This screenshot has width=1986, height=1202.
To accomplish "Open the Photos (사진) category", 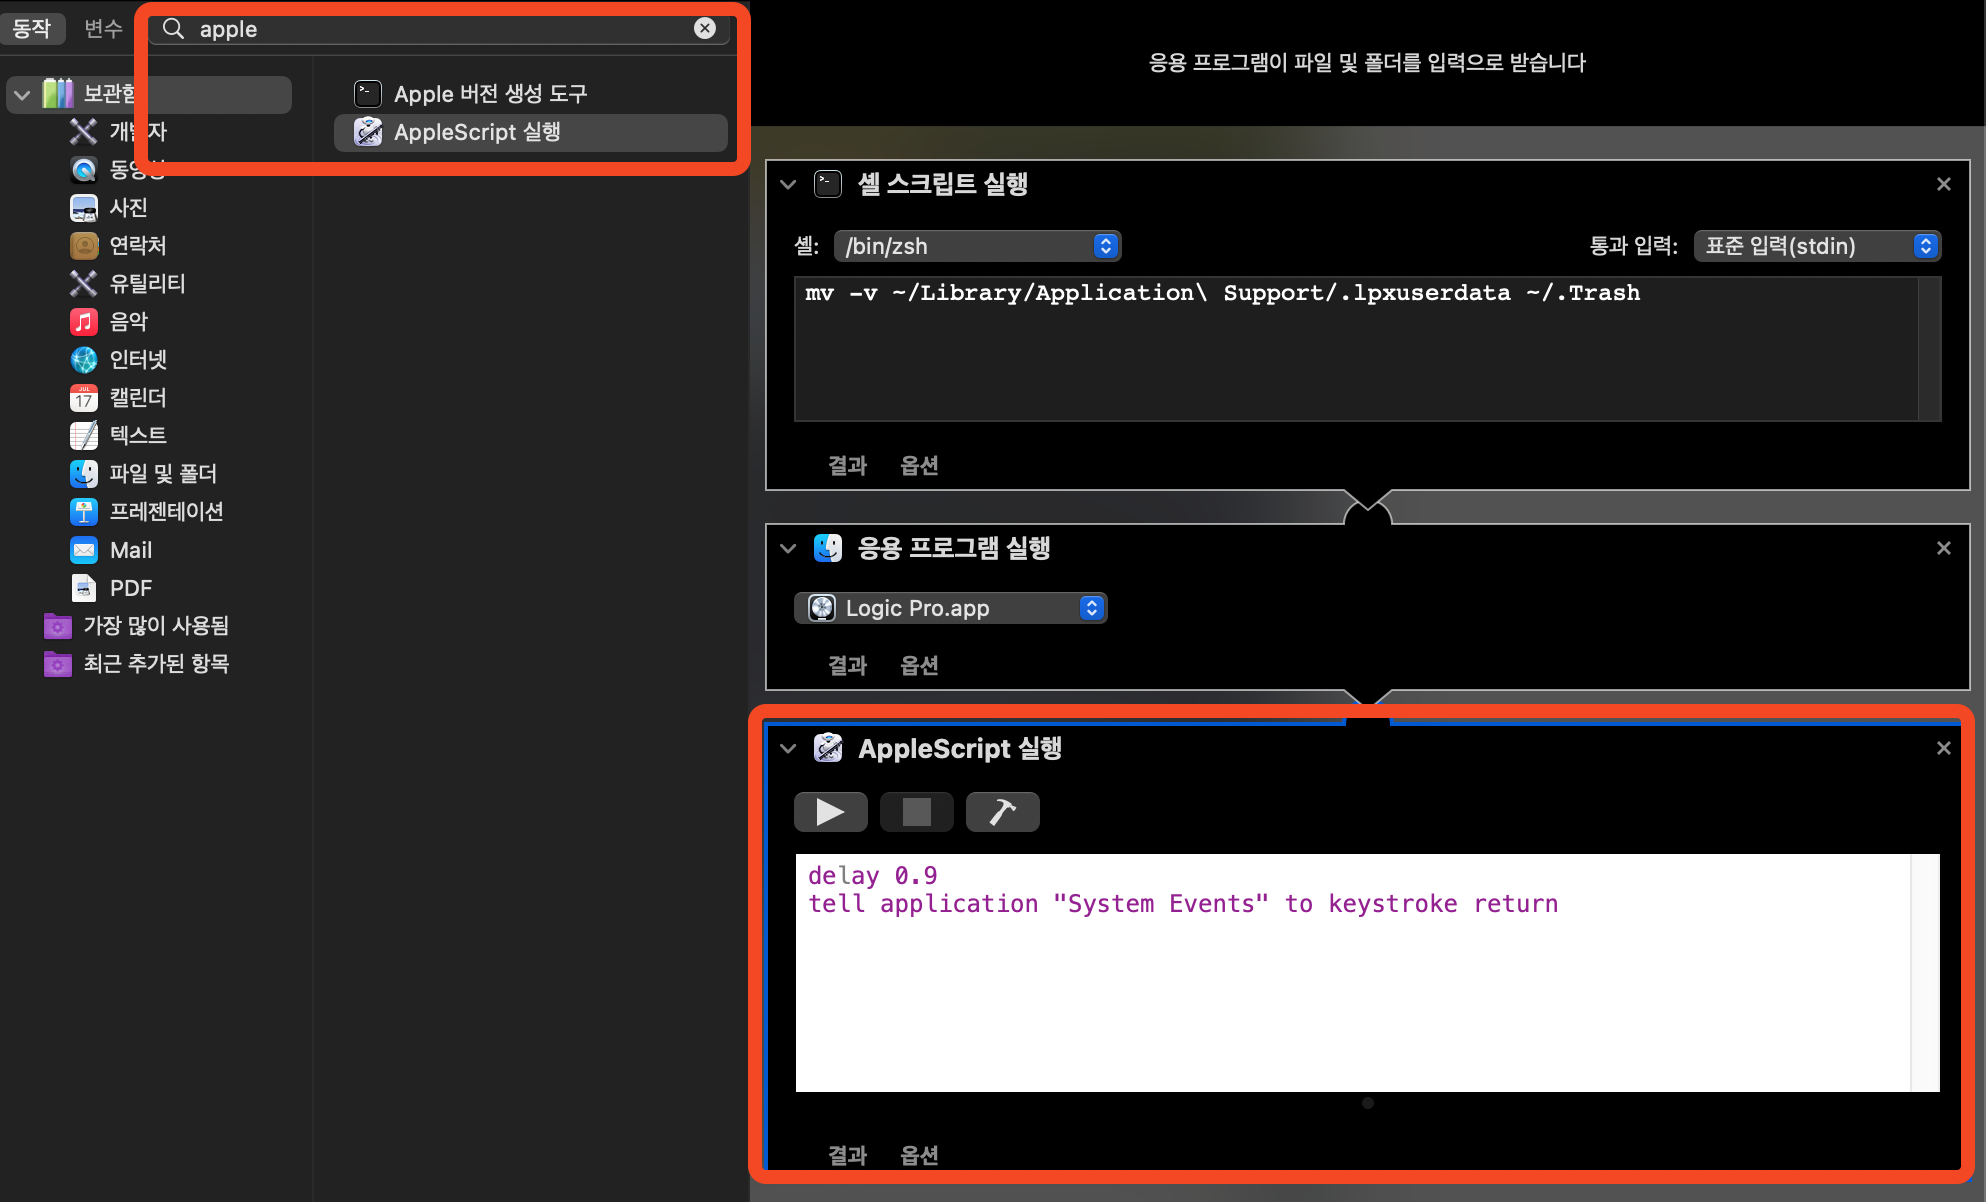I will pyautogui.click(x=128, y=208).
